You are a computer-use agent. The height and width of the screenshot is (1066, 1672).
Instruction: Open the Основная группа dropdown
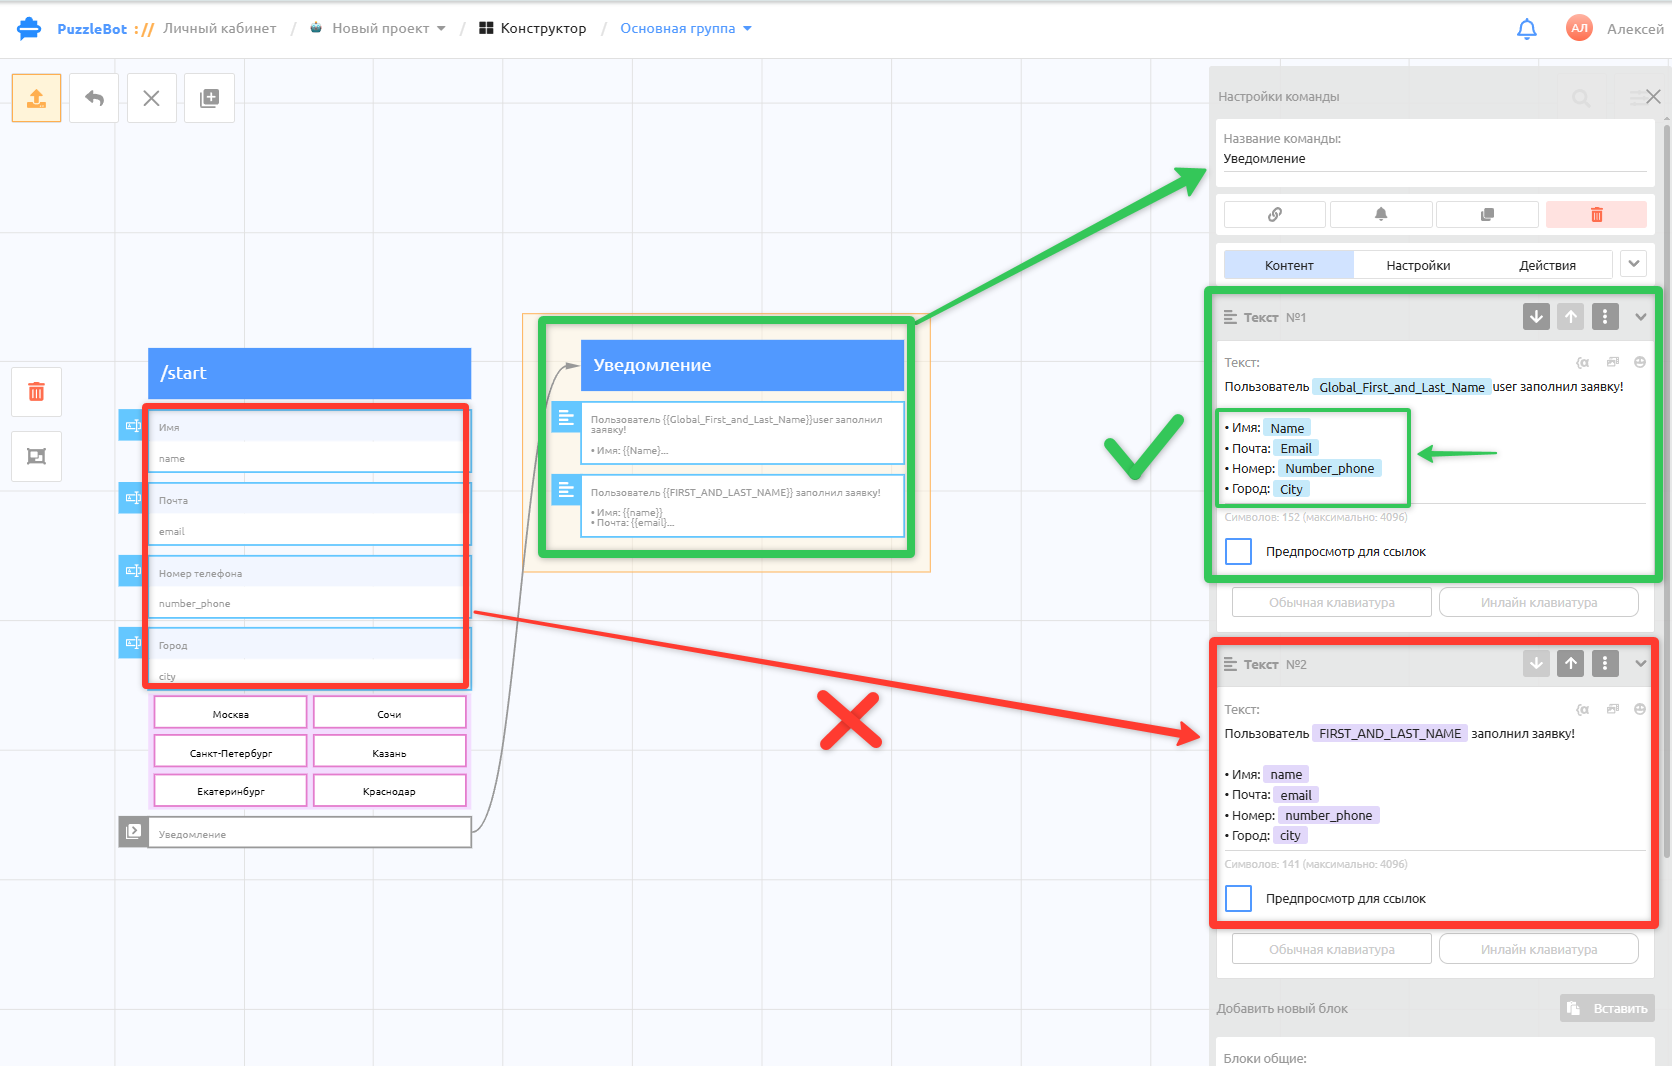click(x=686, y=28)
